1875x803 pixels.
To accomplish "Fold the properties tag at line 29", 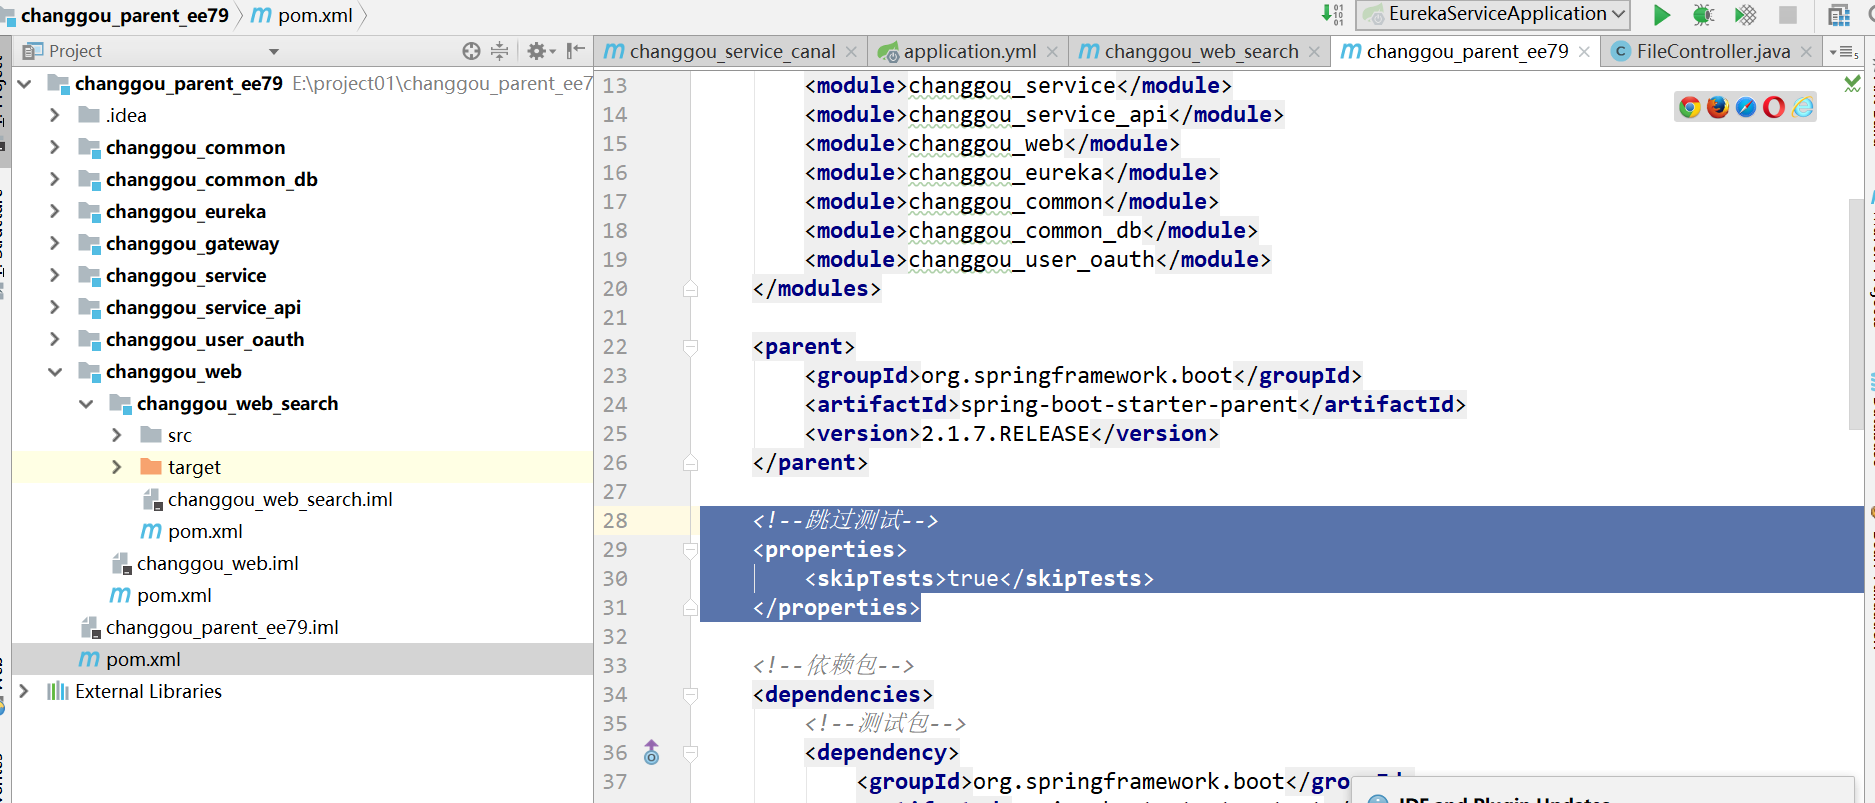I will click(690, 550).
